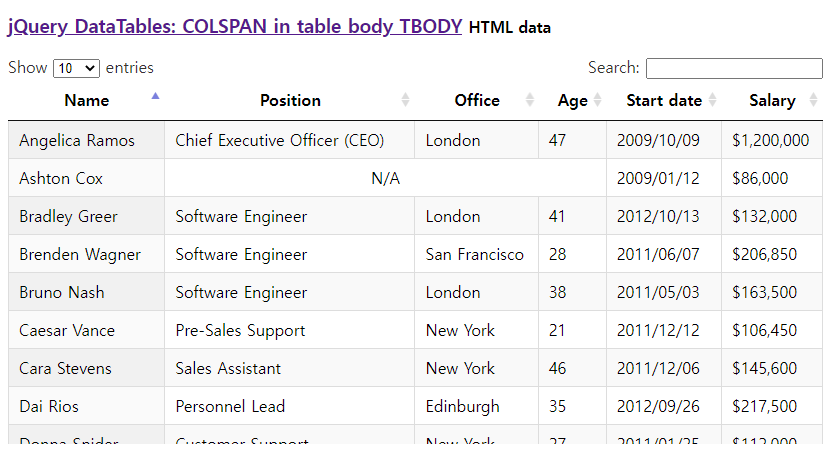Sort by the Salary column header
The width and height of the screenshot is (824, 452).
coord(771,100)
